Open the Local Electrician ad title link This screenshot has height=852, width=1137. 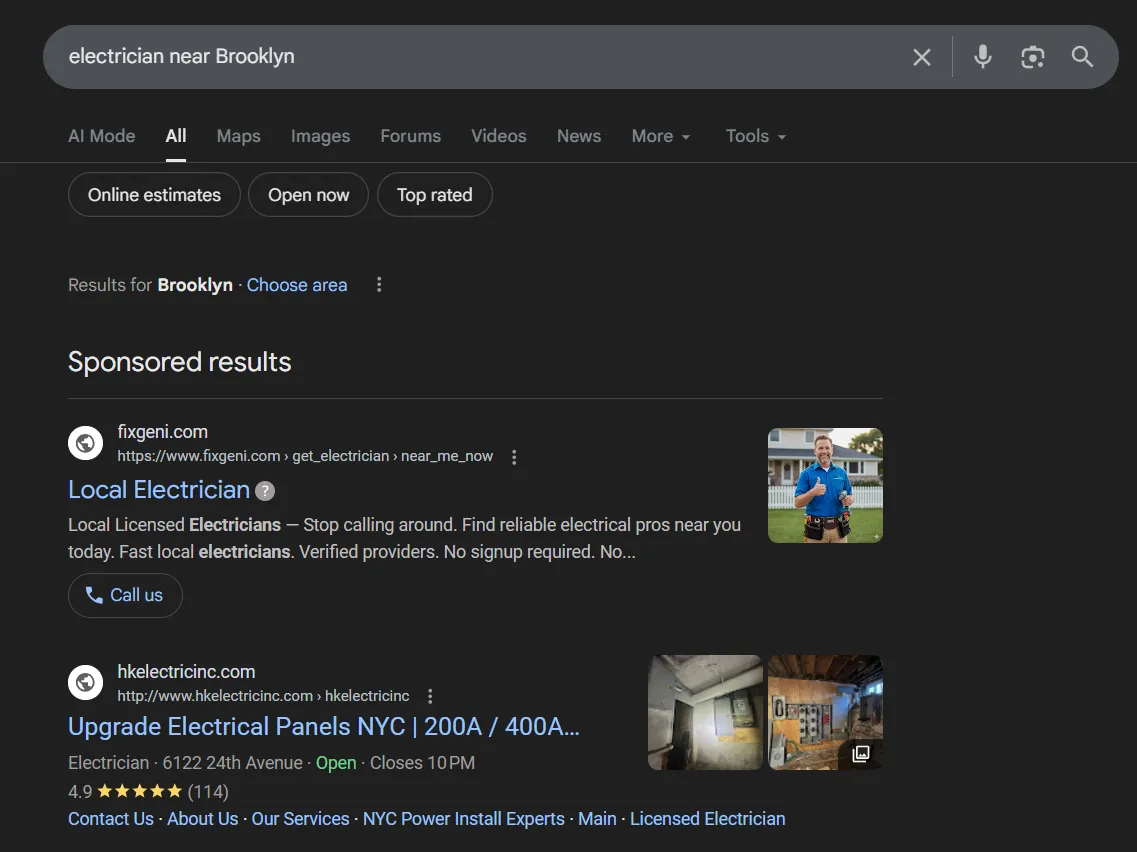click(159, 490)
